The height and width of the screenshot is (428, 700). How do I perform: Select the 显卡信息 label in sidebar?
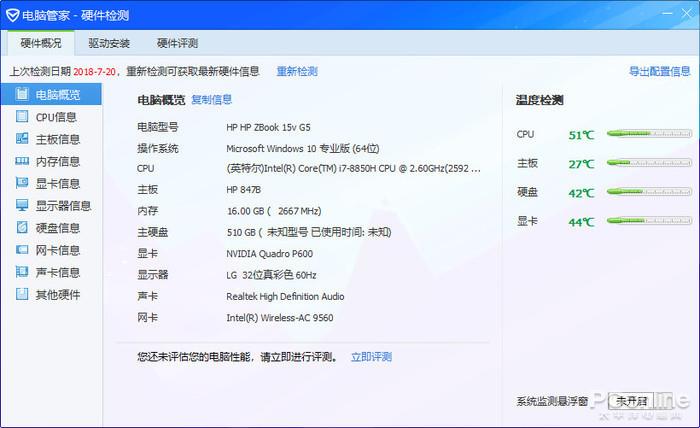[58, 183]
